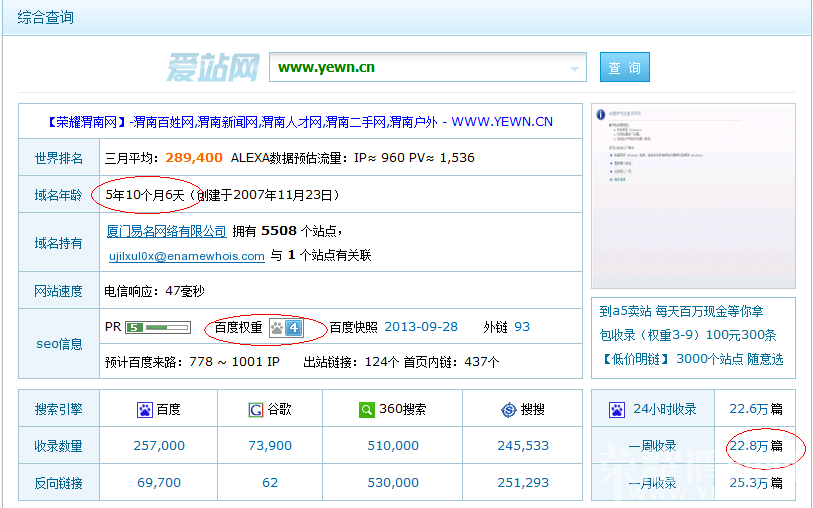Click 搜搜 indexed count 245,533
Image resolution: width=813 pixels, height=508 pixels.
[x=523, y=445]
